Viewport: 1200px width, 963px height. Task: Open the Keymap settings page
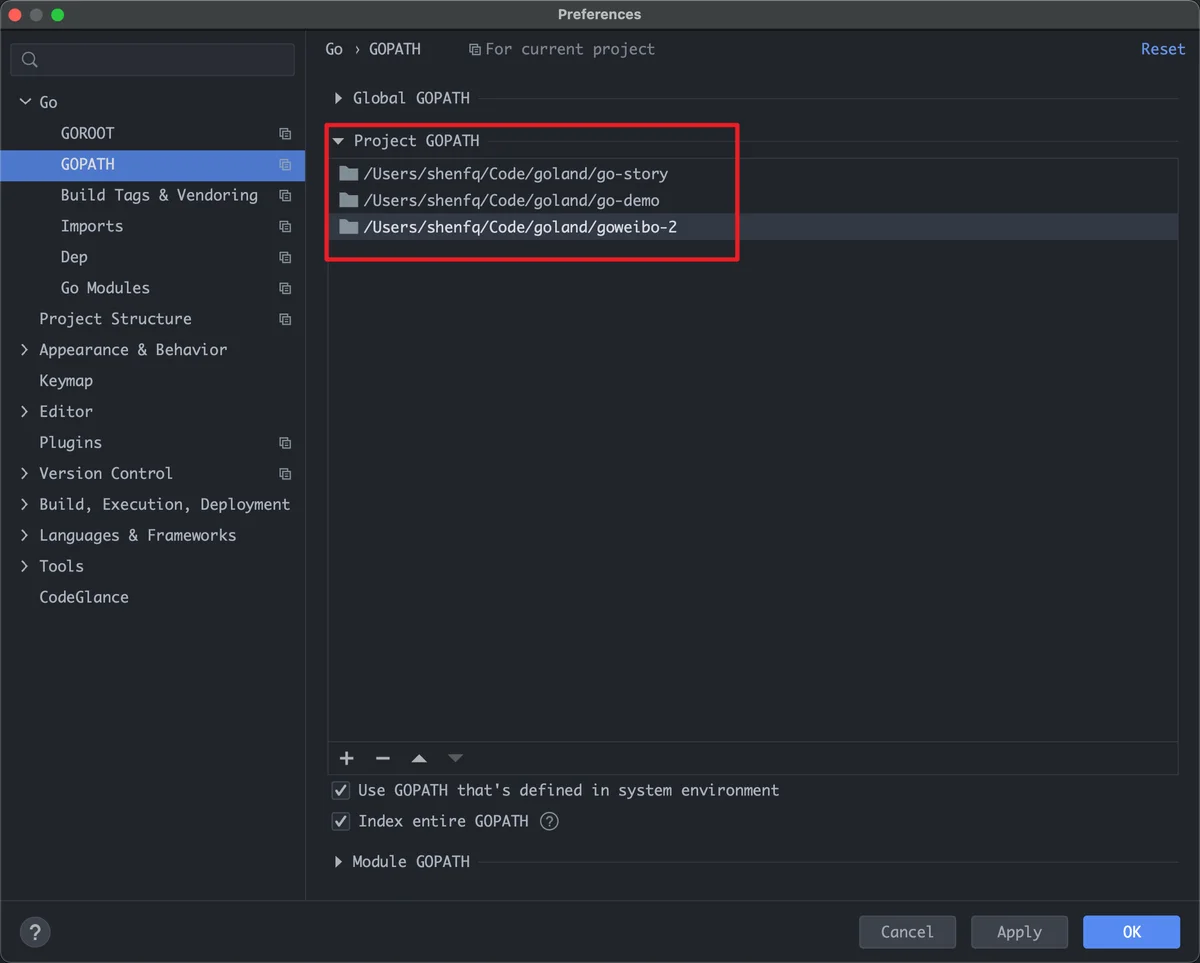[x=66, y=381]
